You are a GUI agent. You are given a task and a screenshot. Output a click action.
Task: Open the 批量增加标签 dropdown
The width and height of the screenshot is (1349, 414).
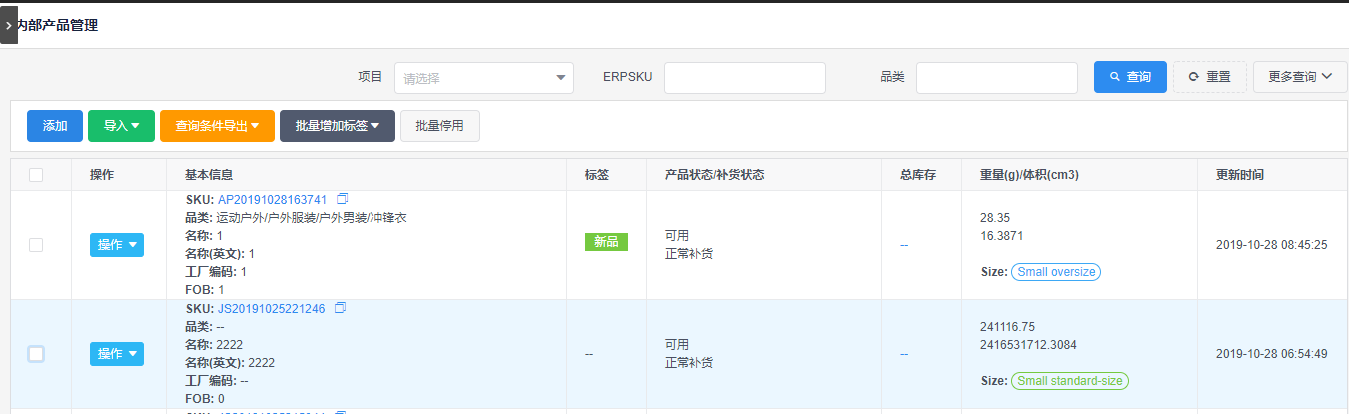coord(337,126)
